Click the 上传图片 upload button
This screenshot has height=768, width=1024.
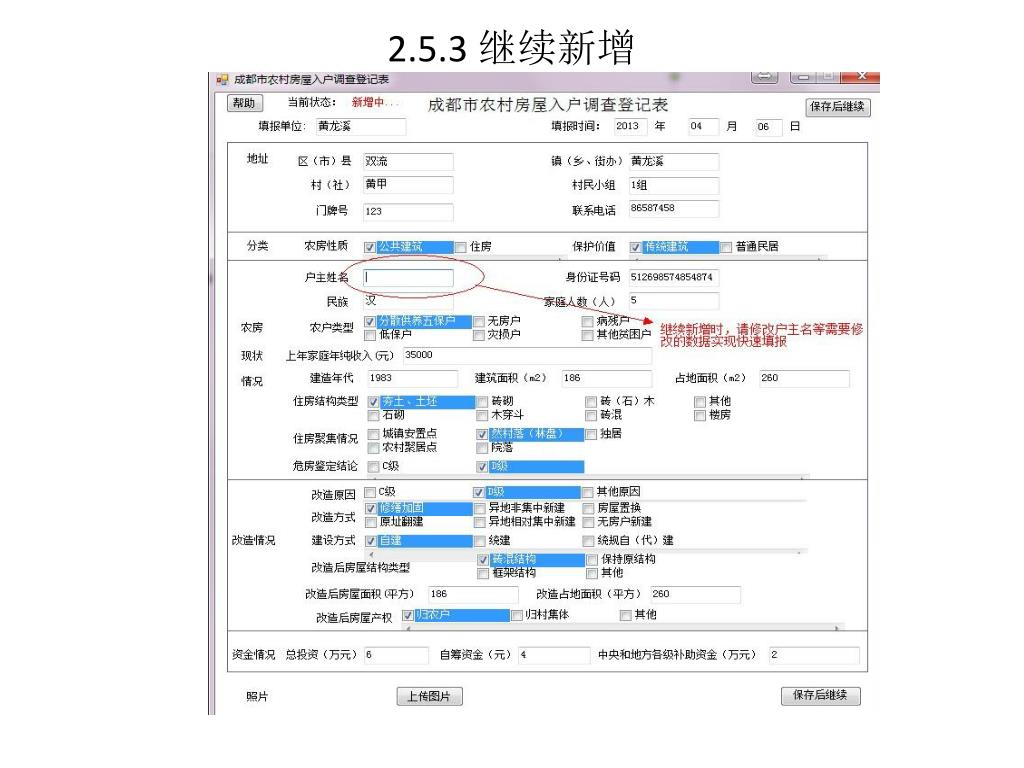tap(429, 697)
